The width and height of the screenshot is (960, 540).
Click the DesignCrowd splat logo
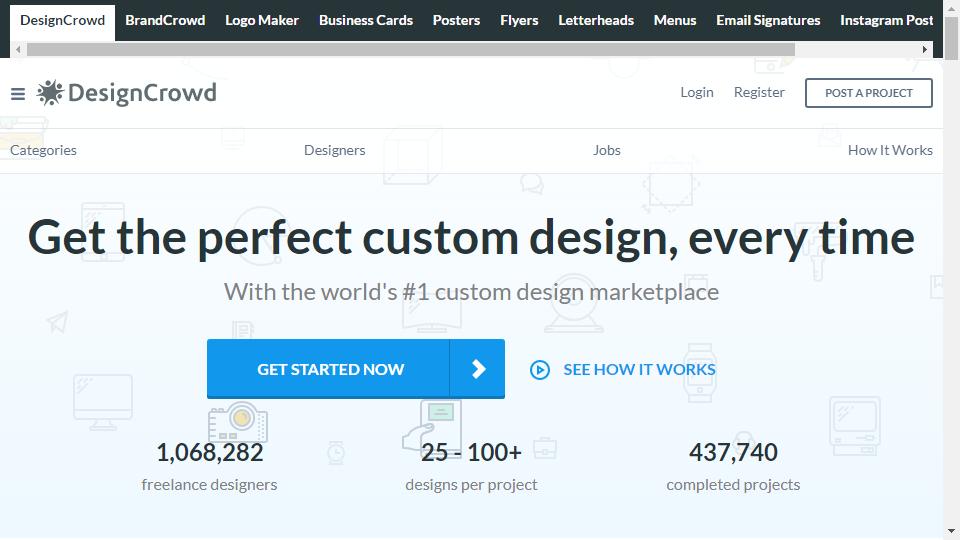click(x=50, y=92)
